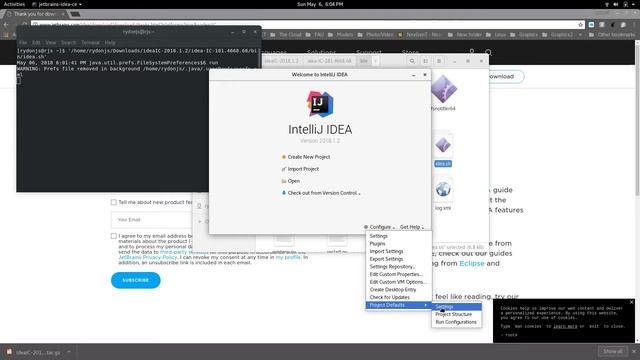Click the SUBSCRIBE button
640x360 pixels.
click(x=136, y=280)
